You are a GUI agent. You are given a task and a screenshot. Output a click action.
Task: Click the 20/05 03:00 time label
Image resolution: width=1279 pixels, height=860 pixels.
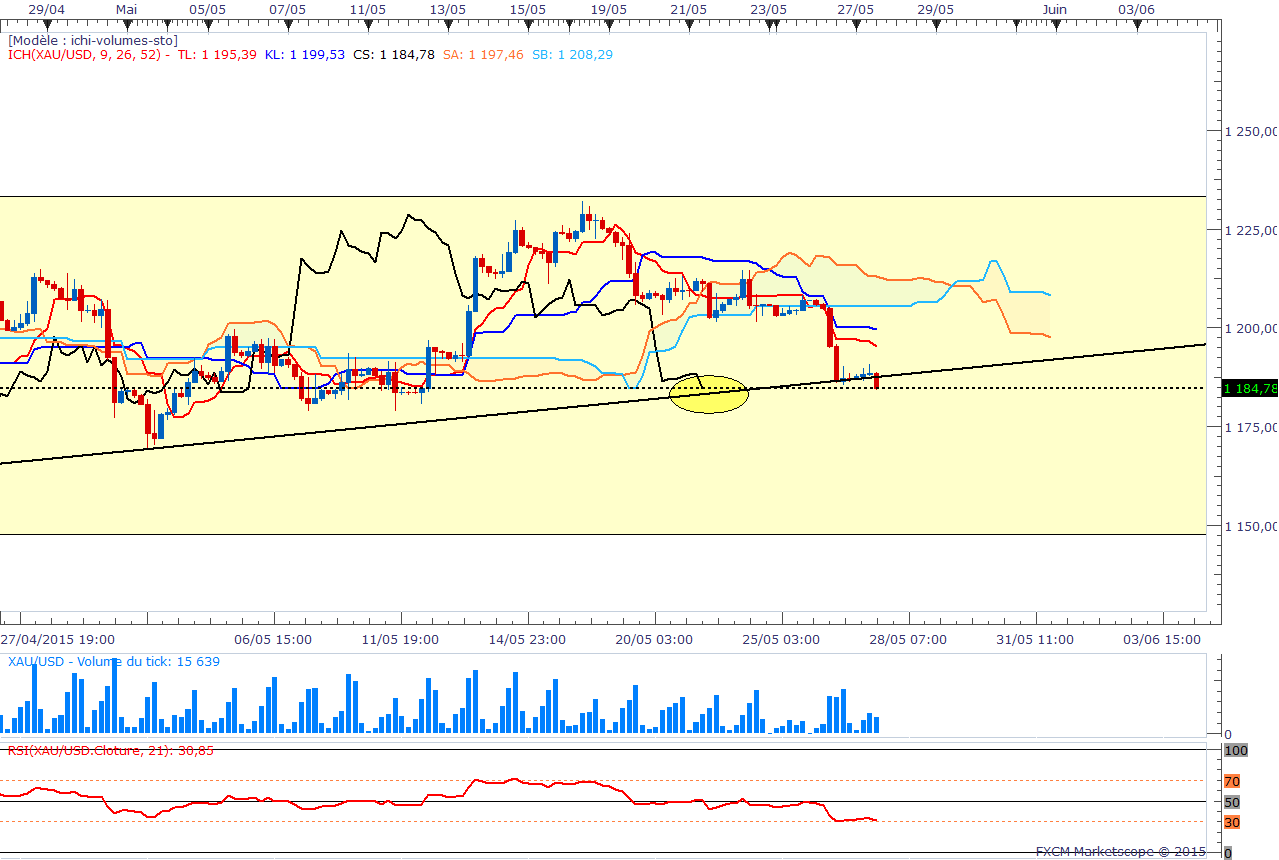tap(655, 639)
